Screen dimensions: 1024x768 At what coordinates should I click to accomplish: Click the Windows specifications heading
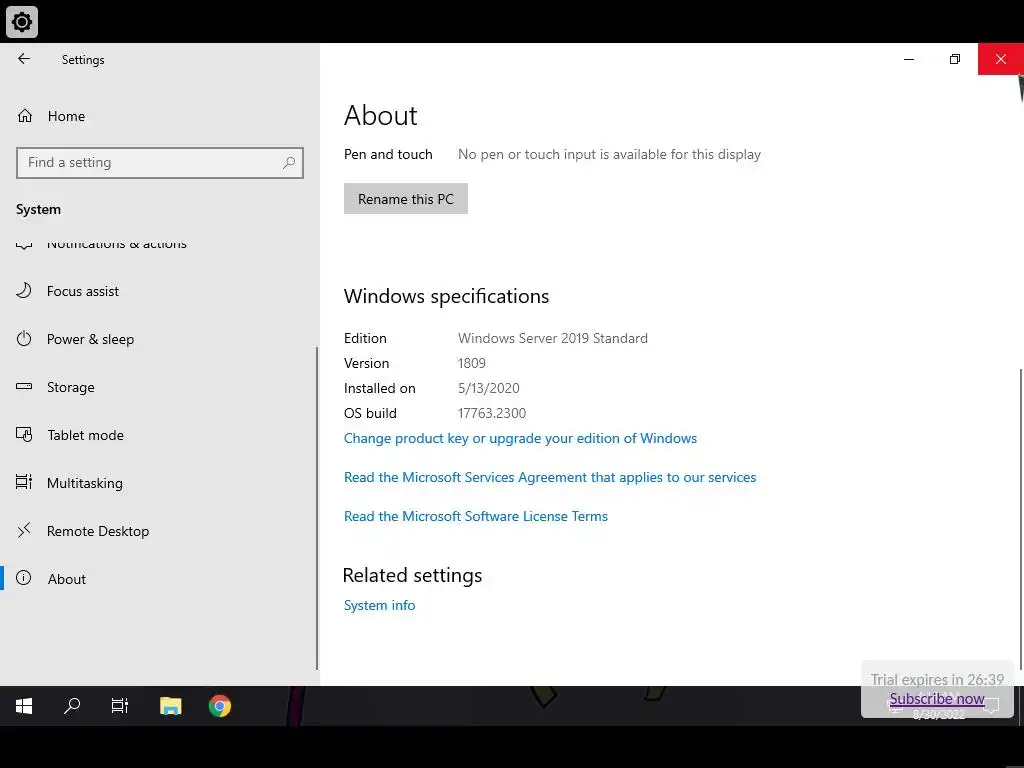tap(446, 296)
